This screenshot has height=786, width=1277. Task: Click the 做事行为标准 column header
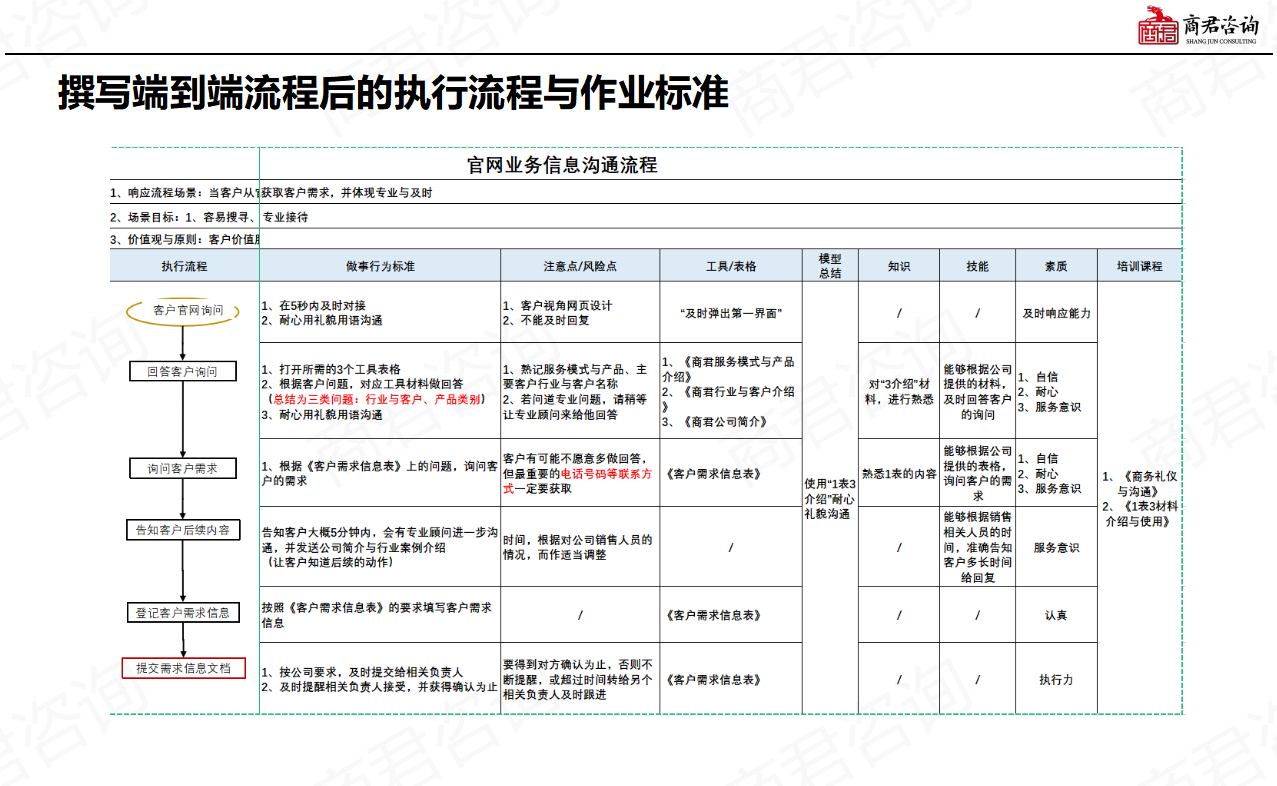[x=380, y=266]
